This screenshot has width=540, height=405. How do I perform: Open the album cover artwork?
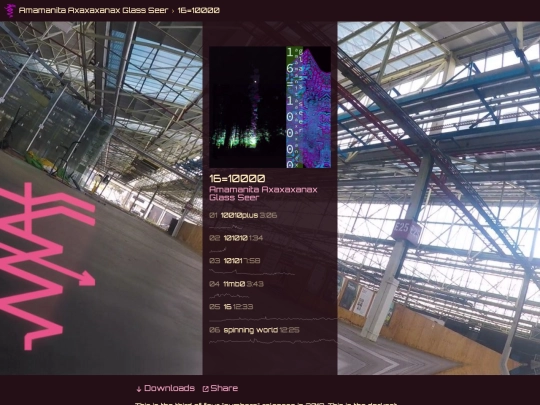point(270,107)
